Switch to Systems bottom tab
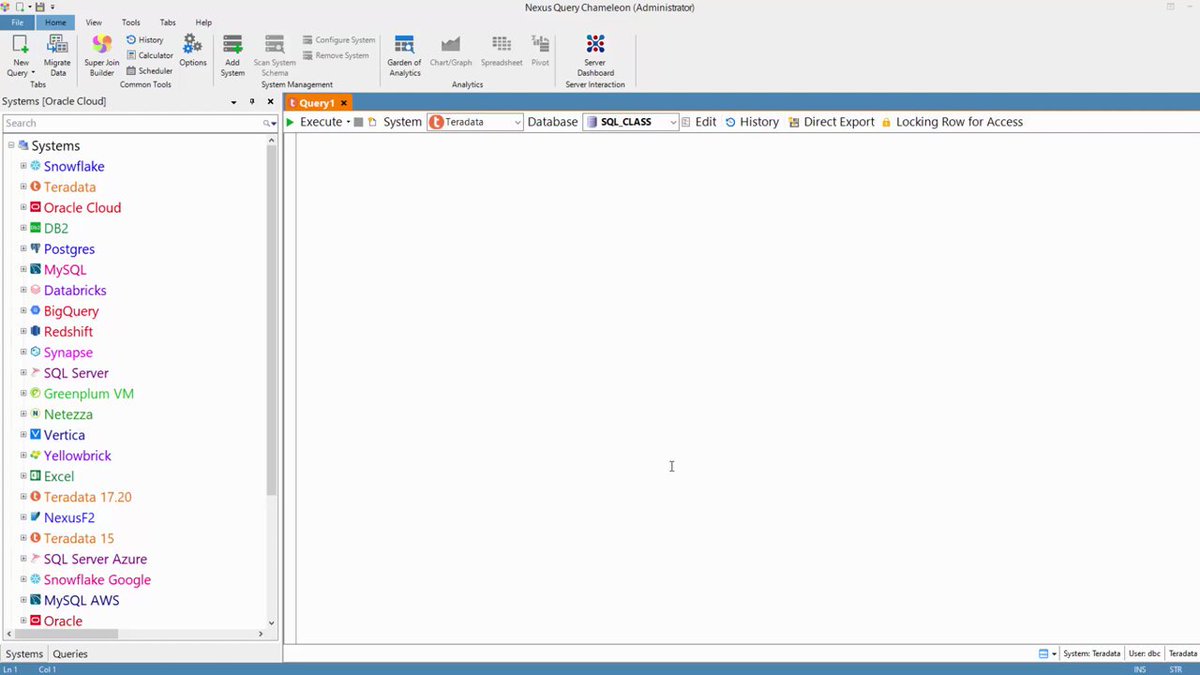Viewport: 1200px width, 675px height. click(x=25, y=654)
